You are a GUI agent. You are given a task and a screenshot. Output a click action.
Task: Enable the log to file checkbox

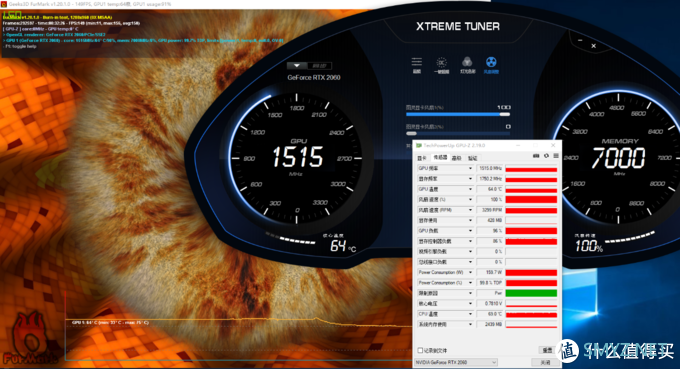coord(420,350)
